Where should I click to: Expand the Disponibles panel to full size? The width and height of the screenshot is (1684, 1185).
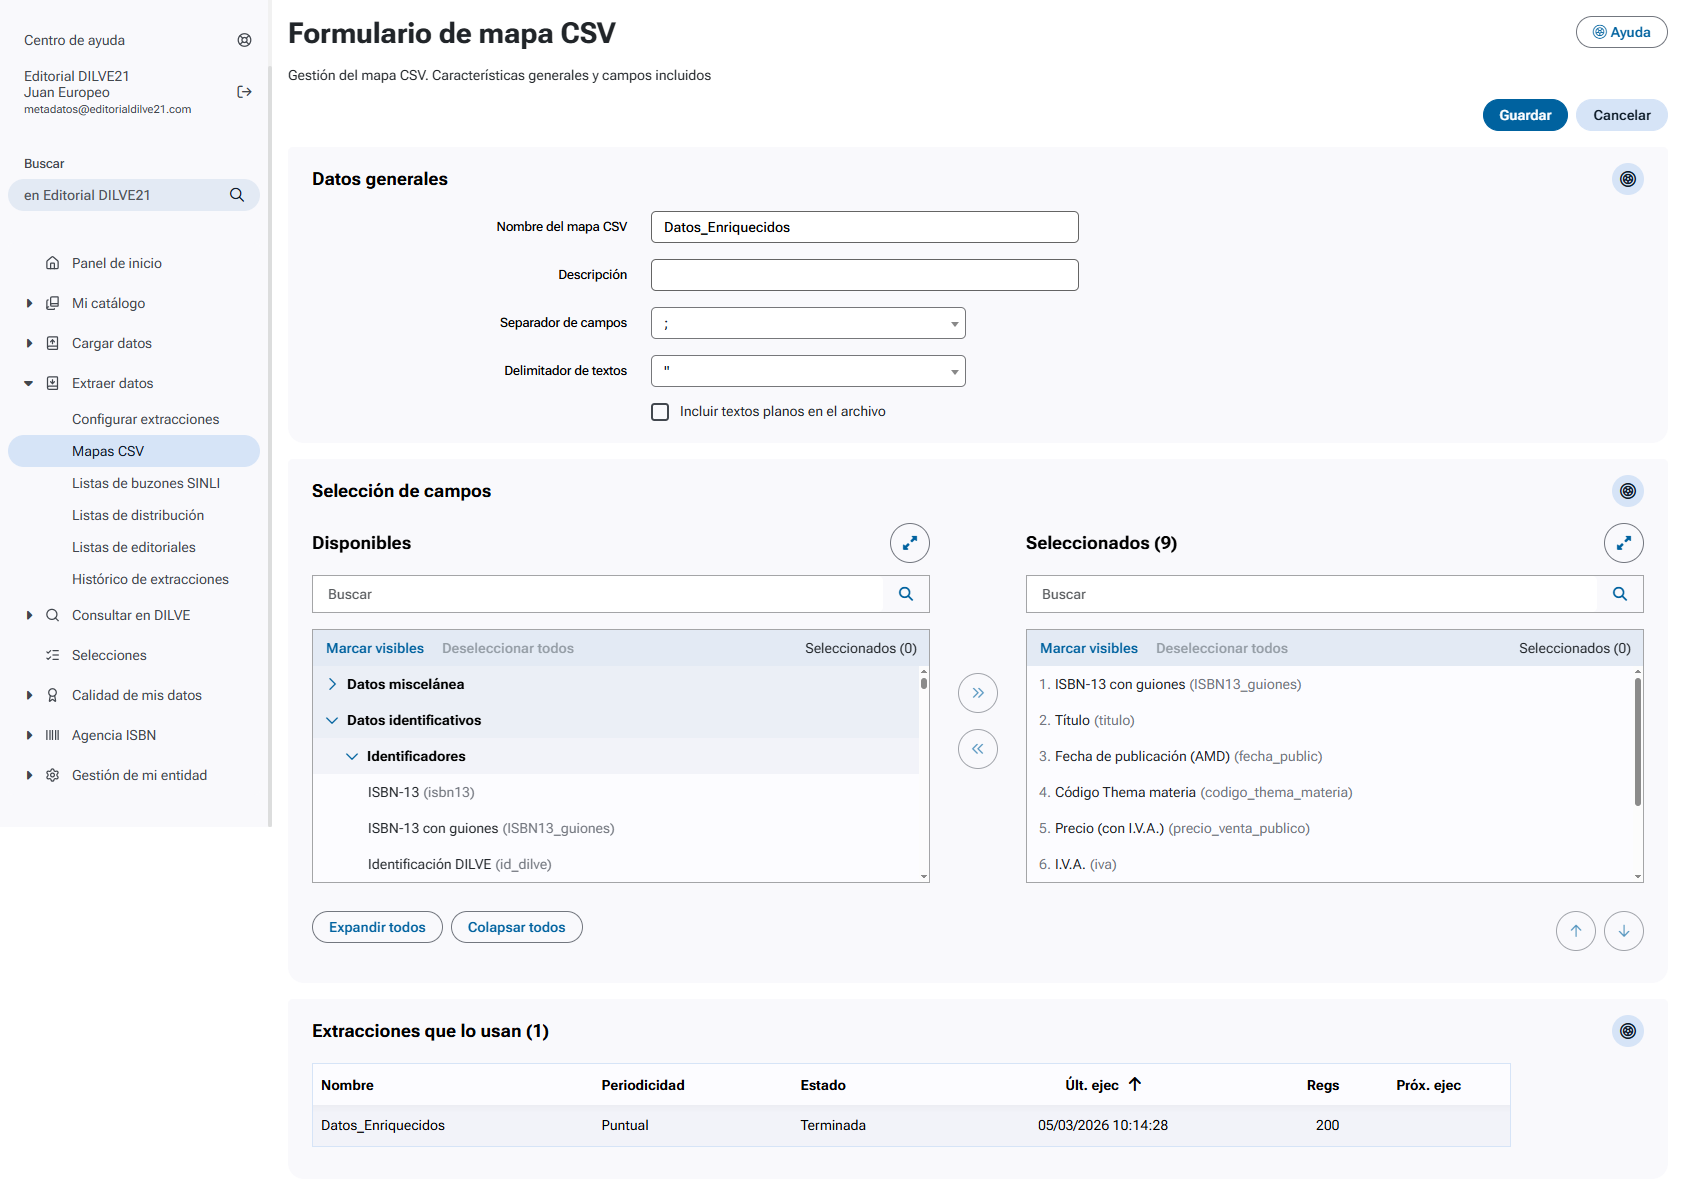(909, 543)
